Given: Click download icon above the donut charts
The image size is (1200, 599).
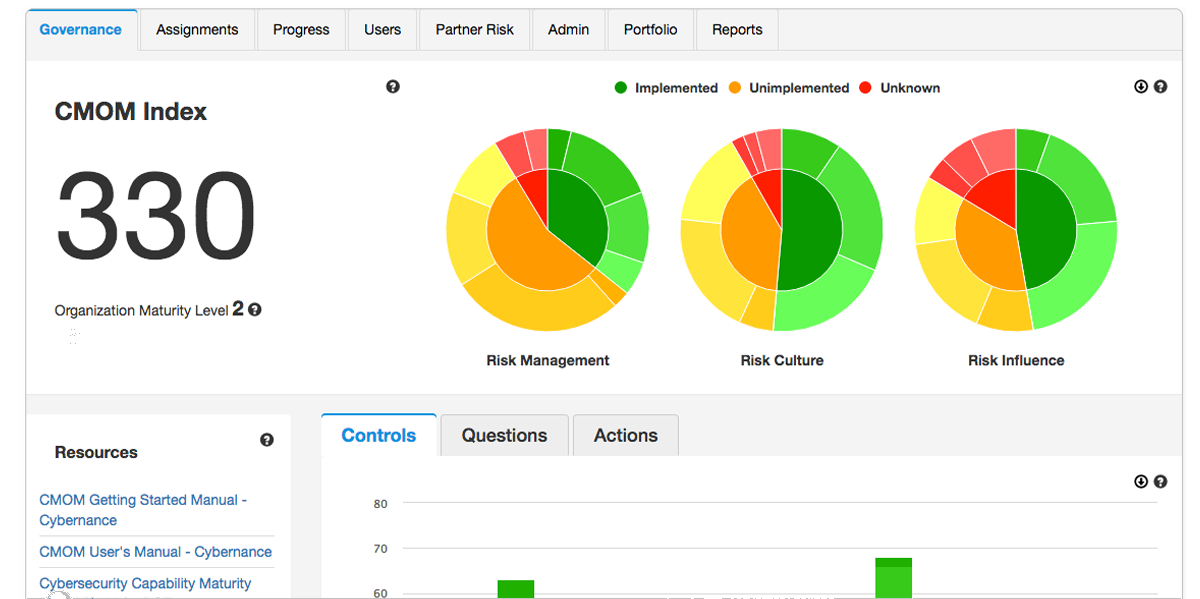Looking at the screenshot, I should click(1141, 87).
